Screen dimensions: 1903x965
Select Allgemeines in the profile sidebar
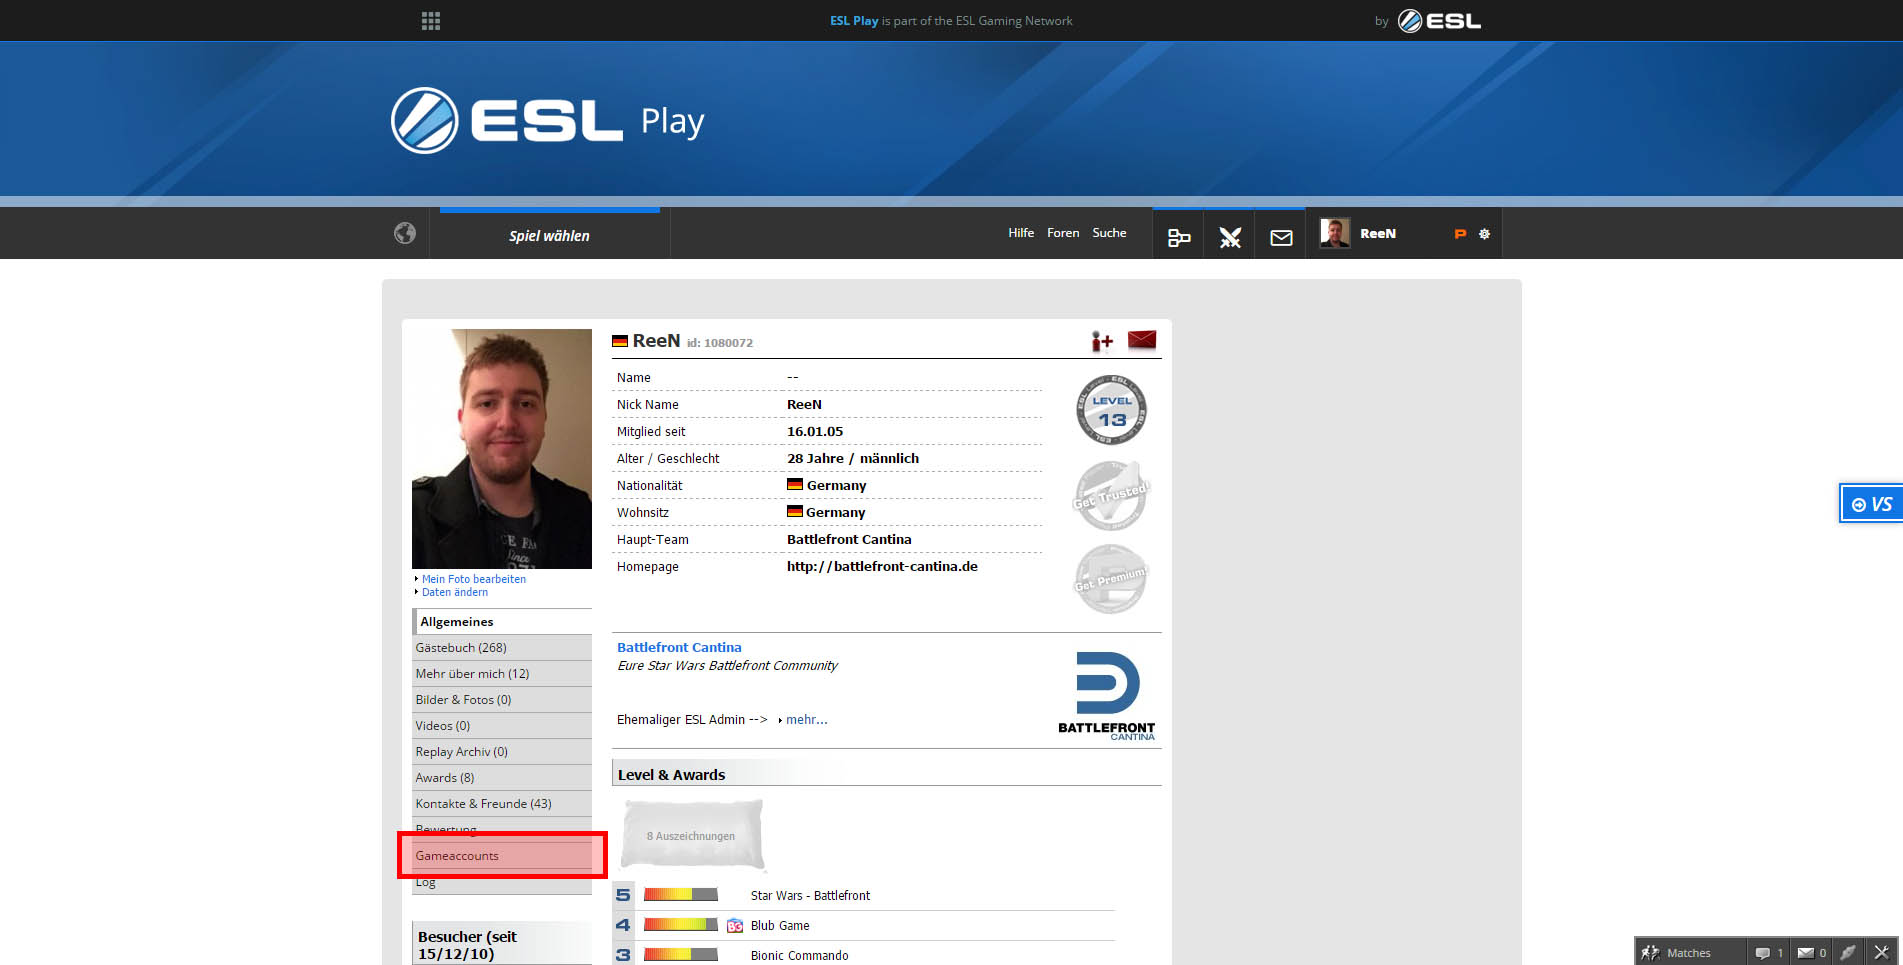coord(502,621)
